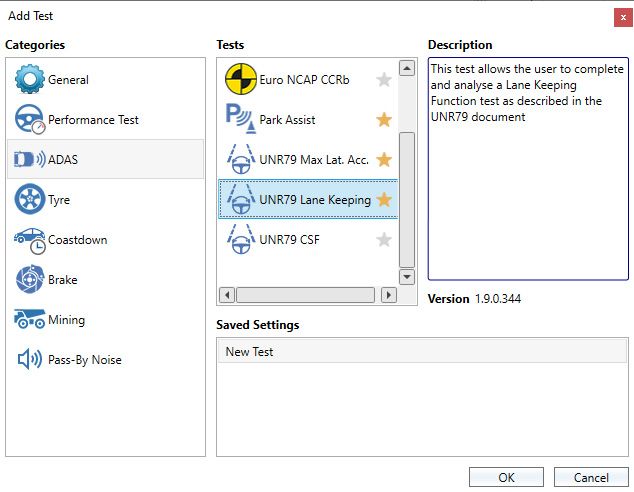Click the Park Assist parking sensor icon
634x492 pixels.
241,118
